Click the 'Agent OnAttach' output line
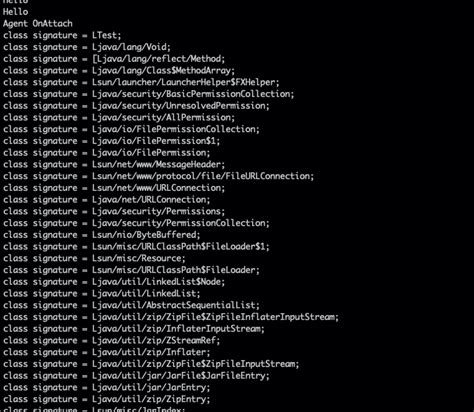 coord(38,24)
